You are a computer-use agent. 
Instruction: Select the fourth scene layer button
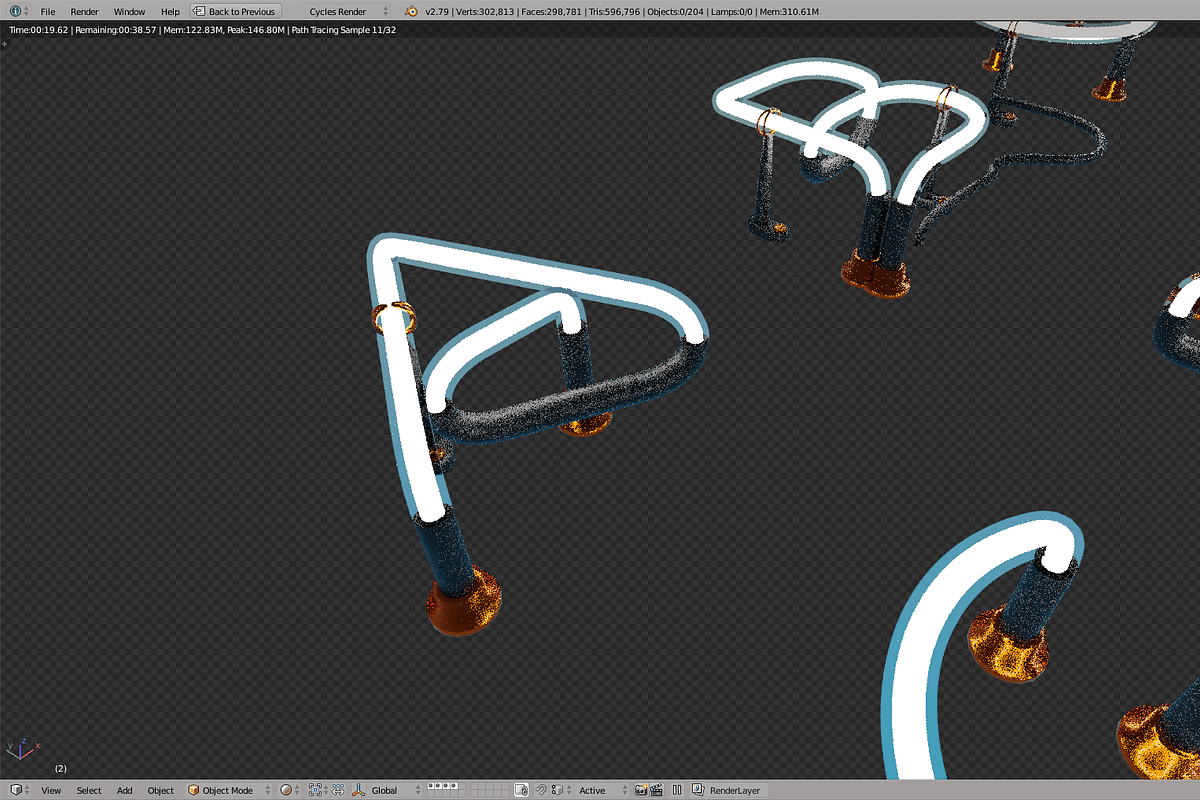(452, 786)
